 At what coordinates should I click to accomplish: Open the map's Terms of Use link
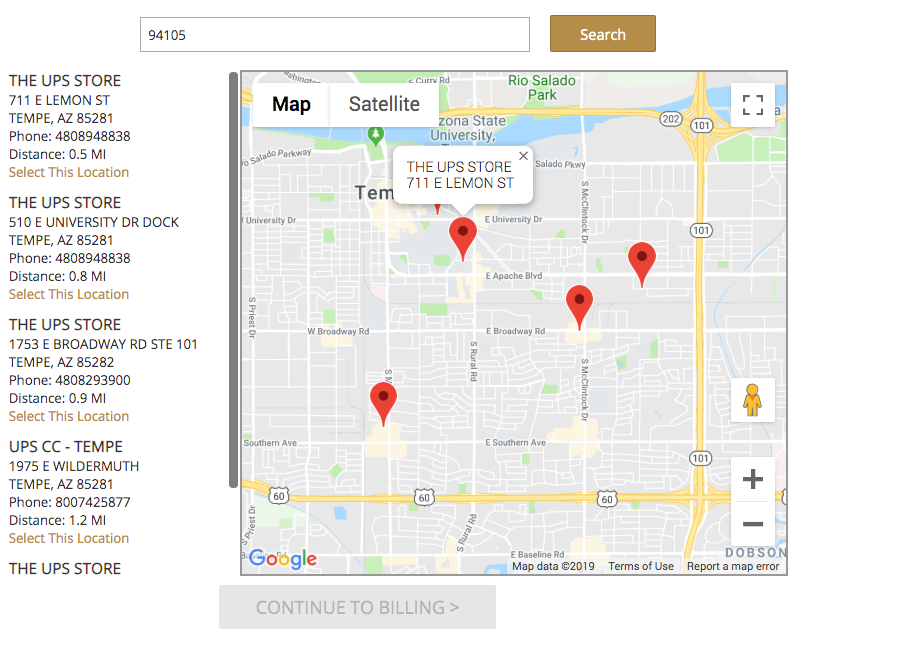[641, 567]
